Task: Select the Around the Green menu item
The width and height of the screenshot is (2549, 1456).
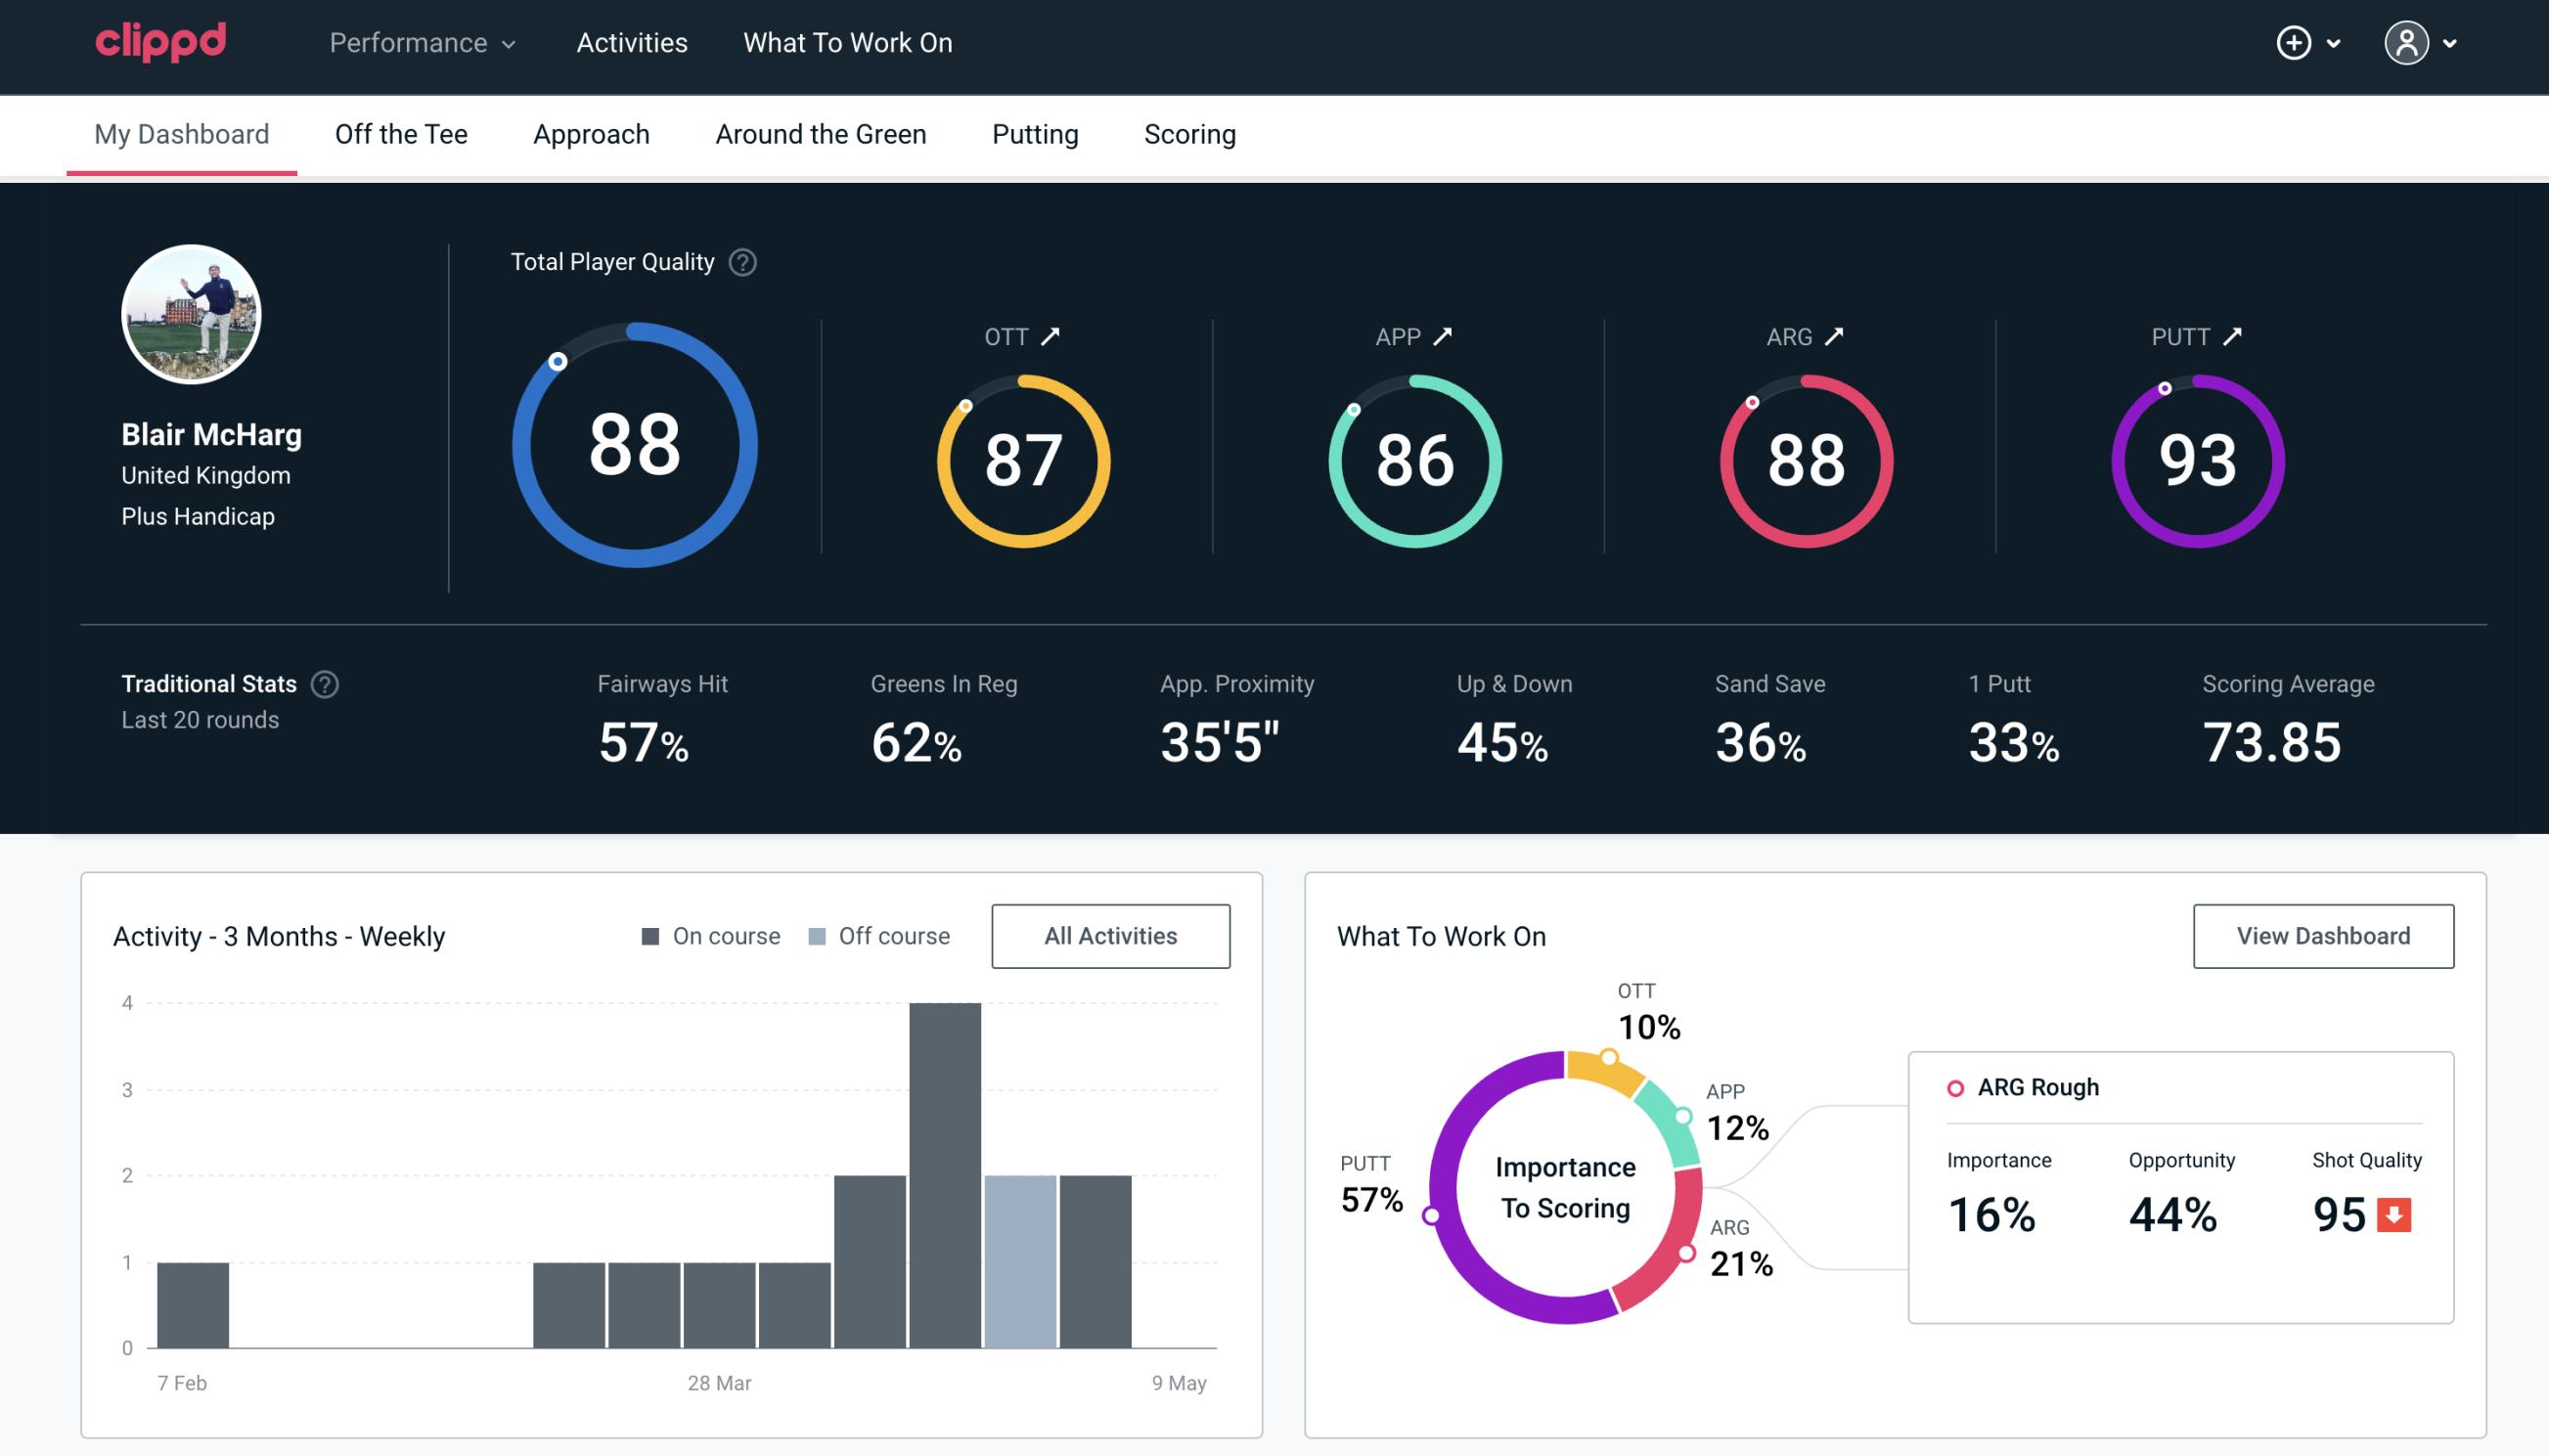Action: point(820,133)
